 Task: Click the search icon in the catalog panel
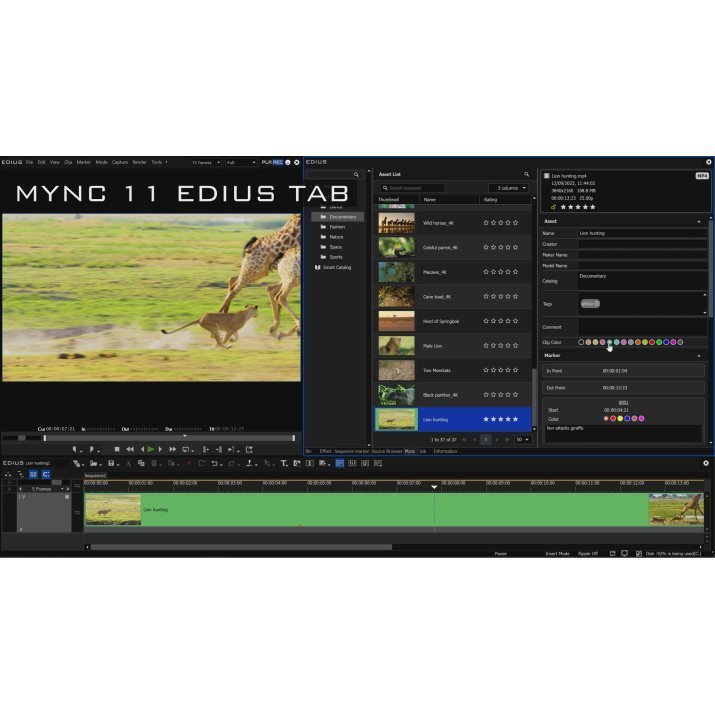356,174
